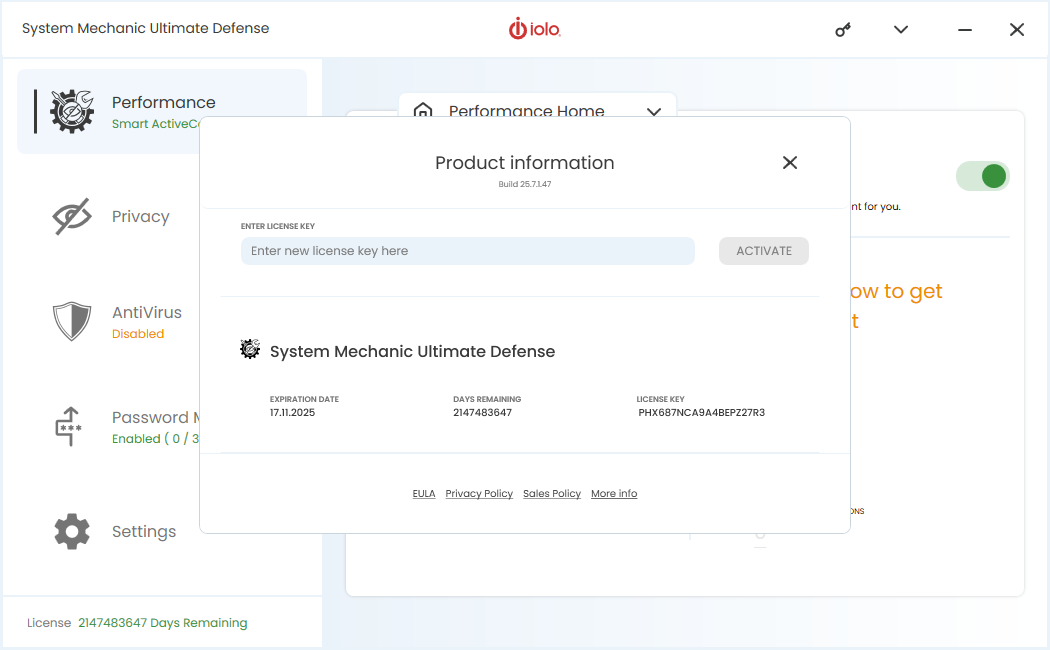The image size is (1050, 650).
Task: Close the System Mechanic window
Action: pyautogui.click(x=1017, y=29)
